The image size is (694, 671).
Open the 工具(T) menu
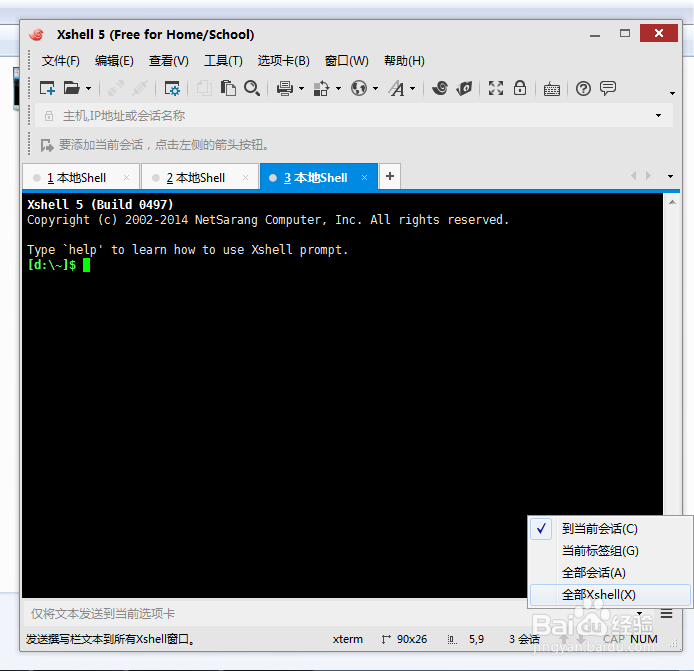coord(223,61)
